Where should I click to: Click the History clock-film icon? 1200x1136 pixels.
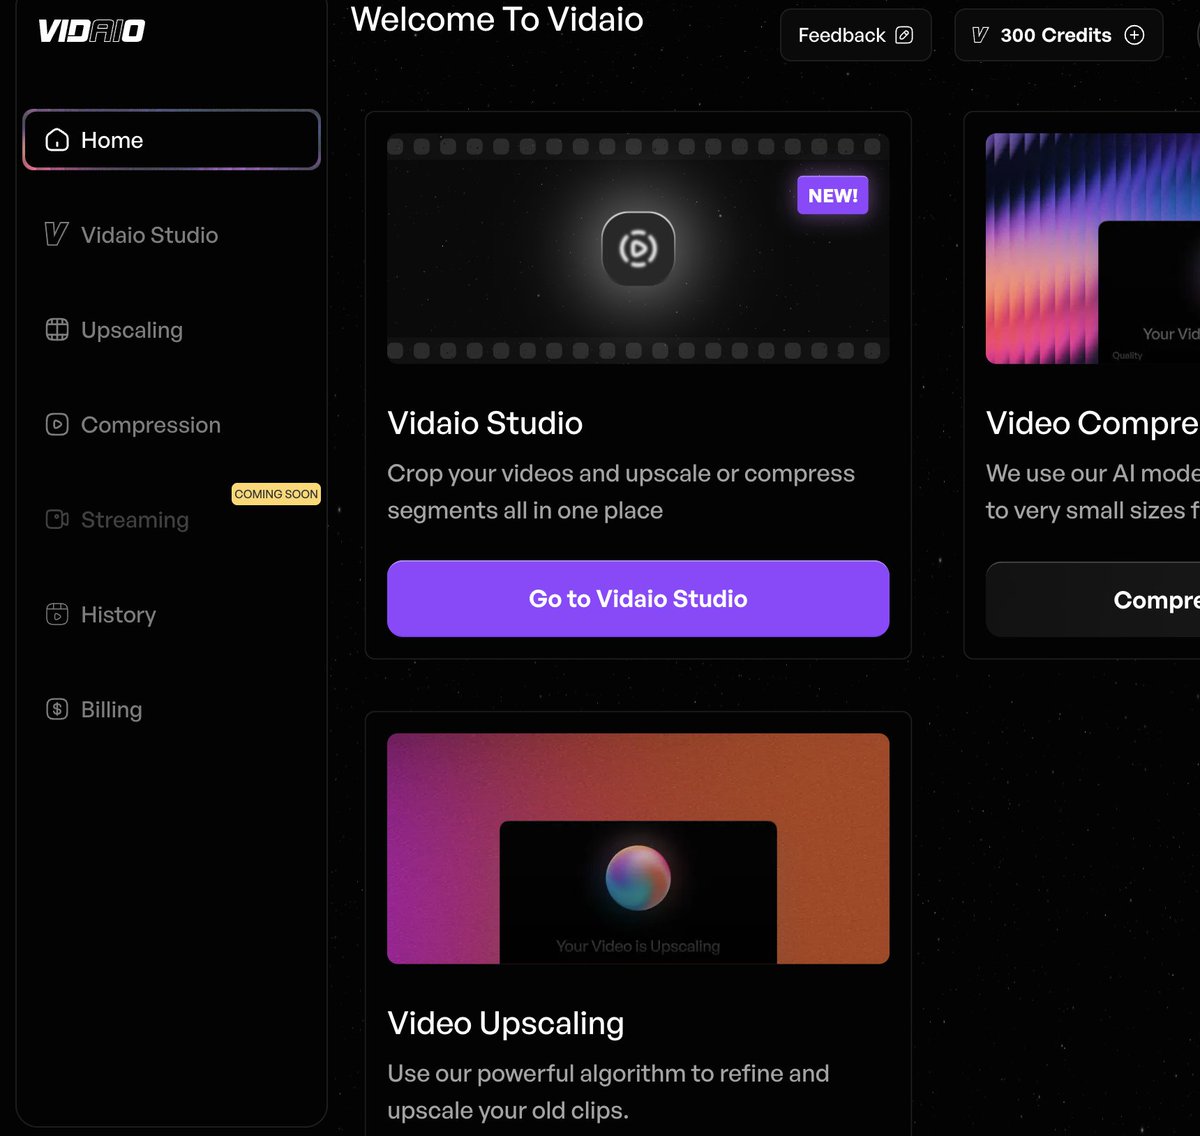click(x=57, y=615)
